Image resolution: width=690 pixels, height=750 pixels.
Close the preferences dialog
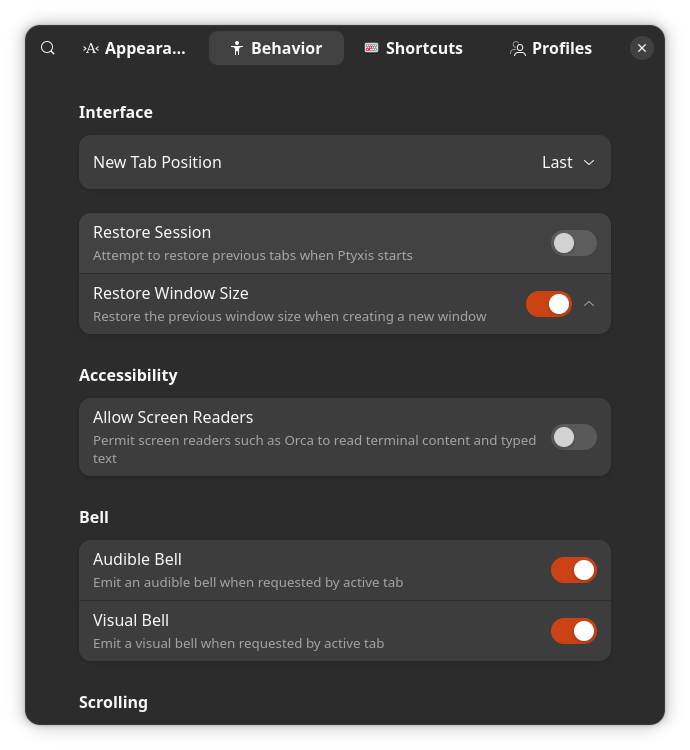click(x=642, y=48)
